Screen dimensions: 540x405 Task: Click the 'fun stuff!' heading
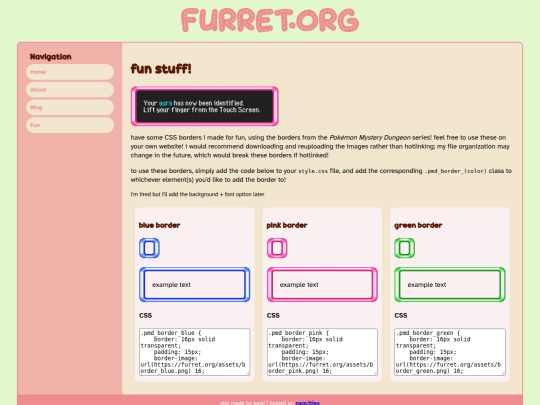click(x=161, y=69)
